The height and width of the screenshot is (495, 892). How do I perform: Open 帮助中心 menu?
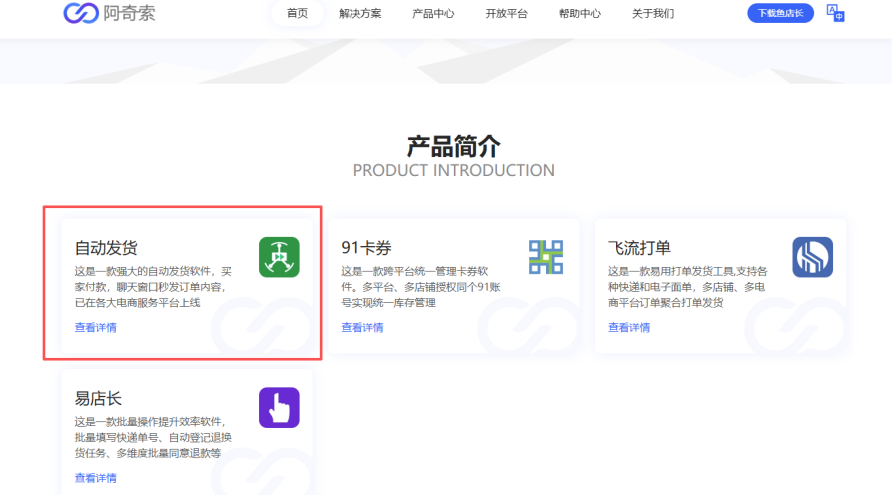click(x=580, y=13)
